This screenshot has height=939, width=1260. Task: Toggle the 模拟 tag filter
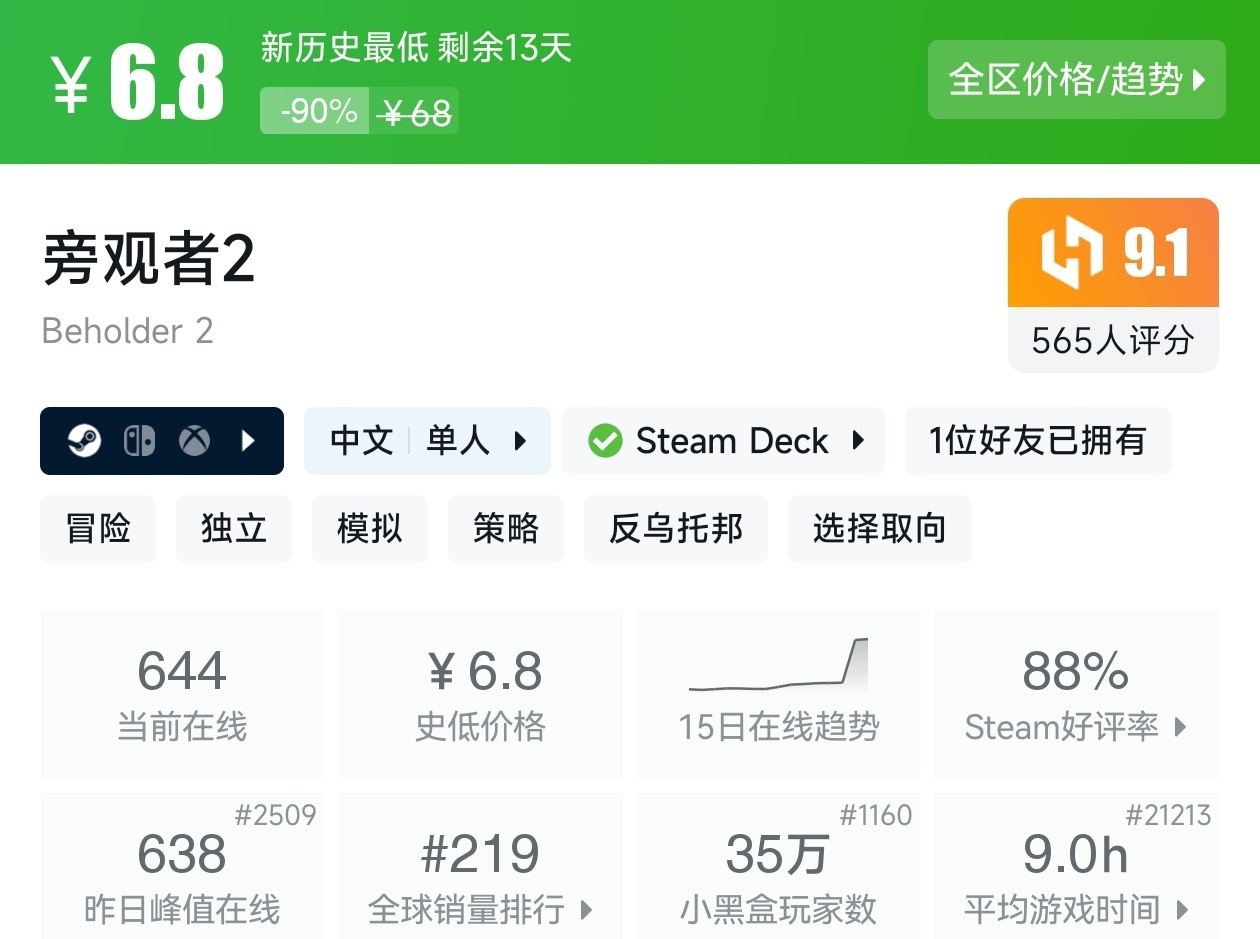[370, 529]
